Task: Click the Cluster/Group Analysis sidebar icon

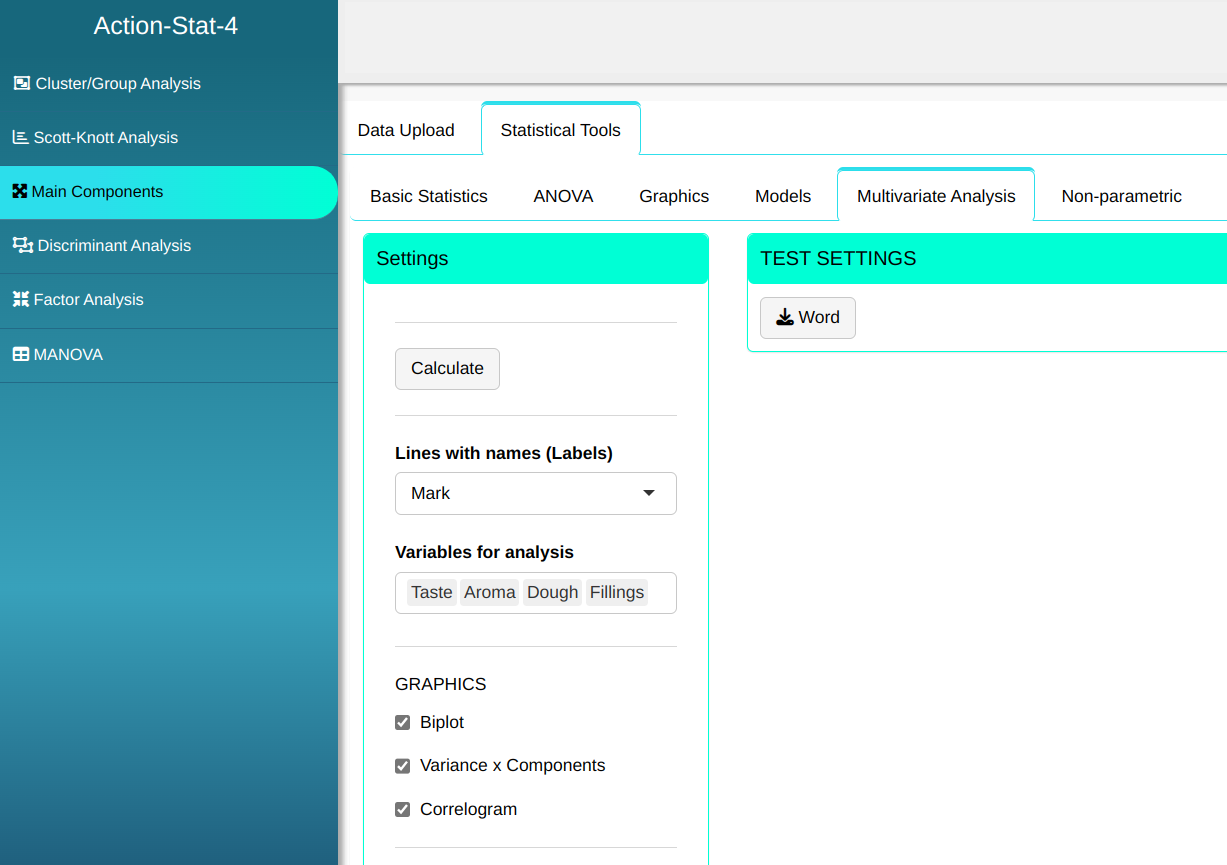Action: click(x=21, y=84)
